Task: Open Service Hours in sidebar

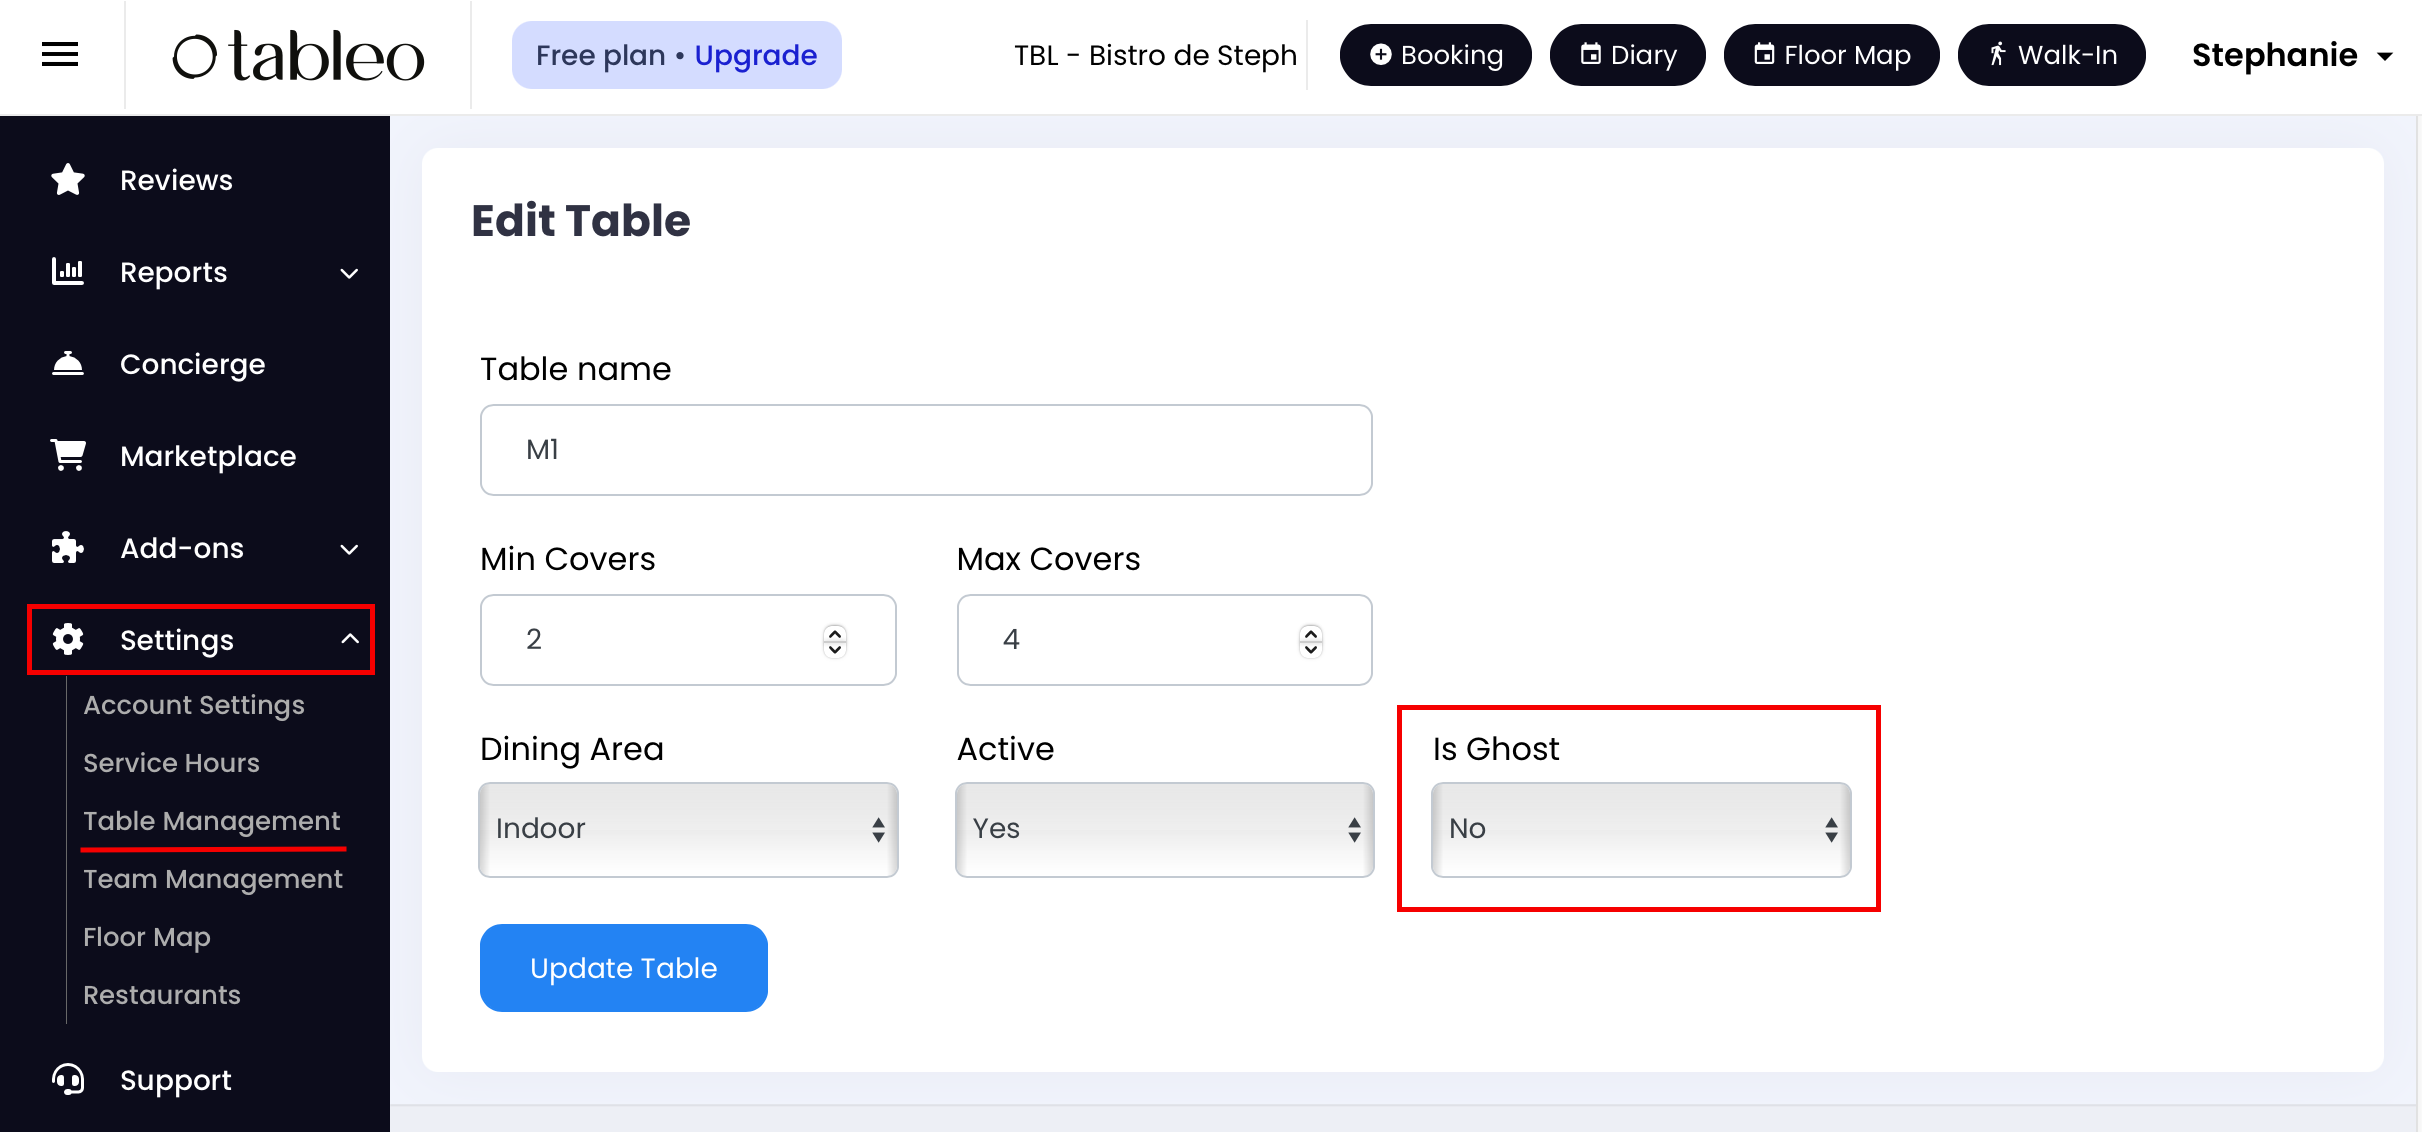Action: pyautogui.click(x=171, y=763)
